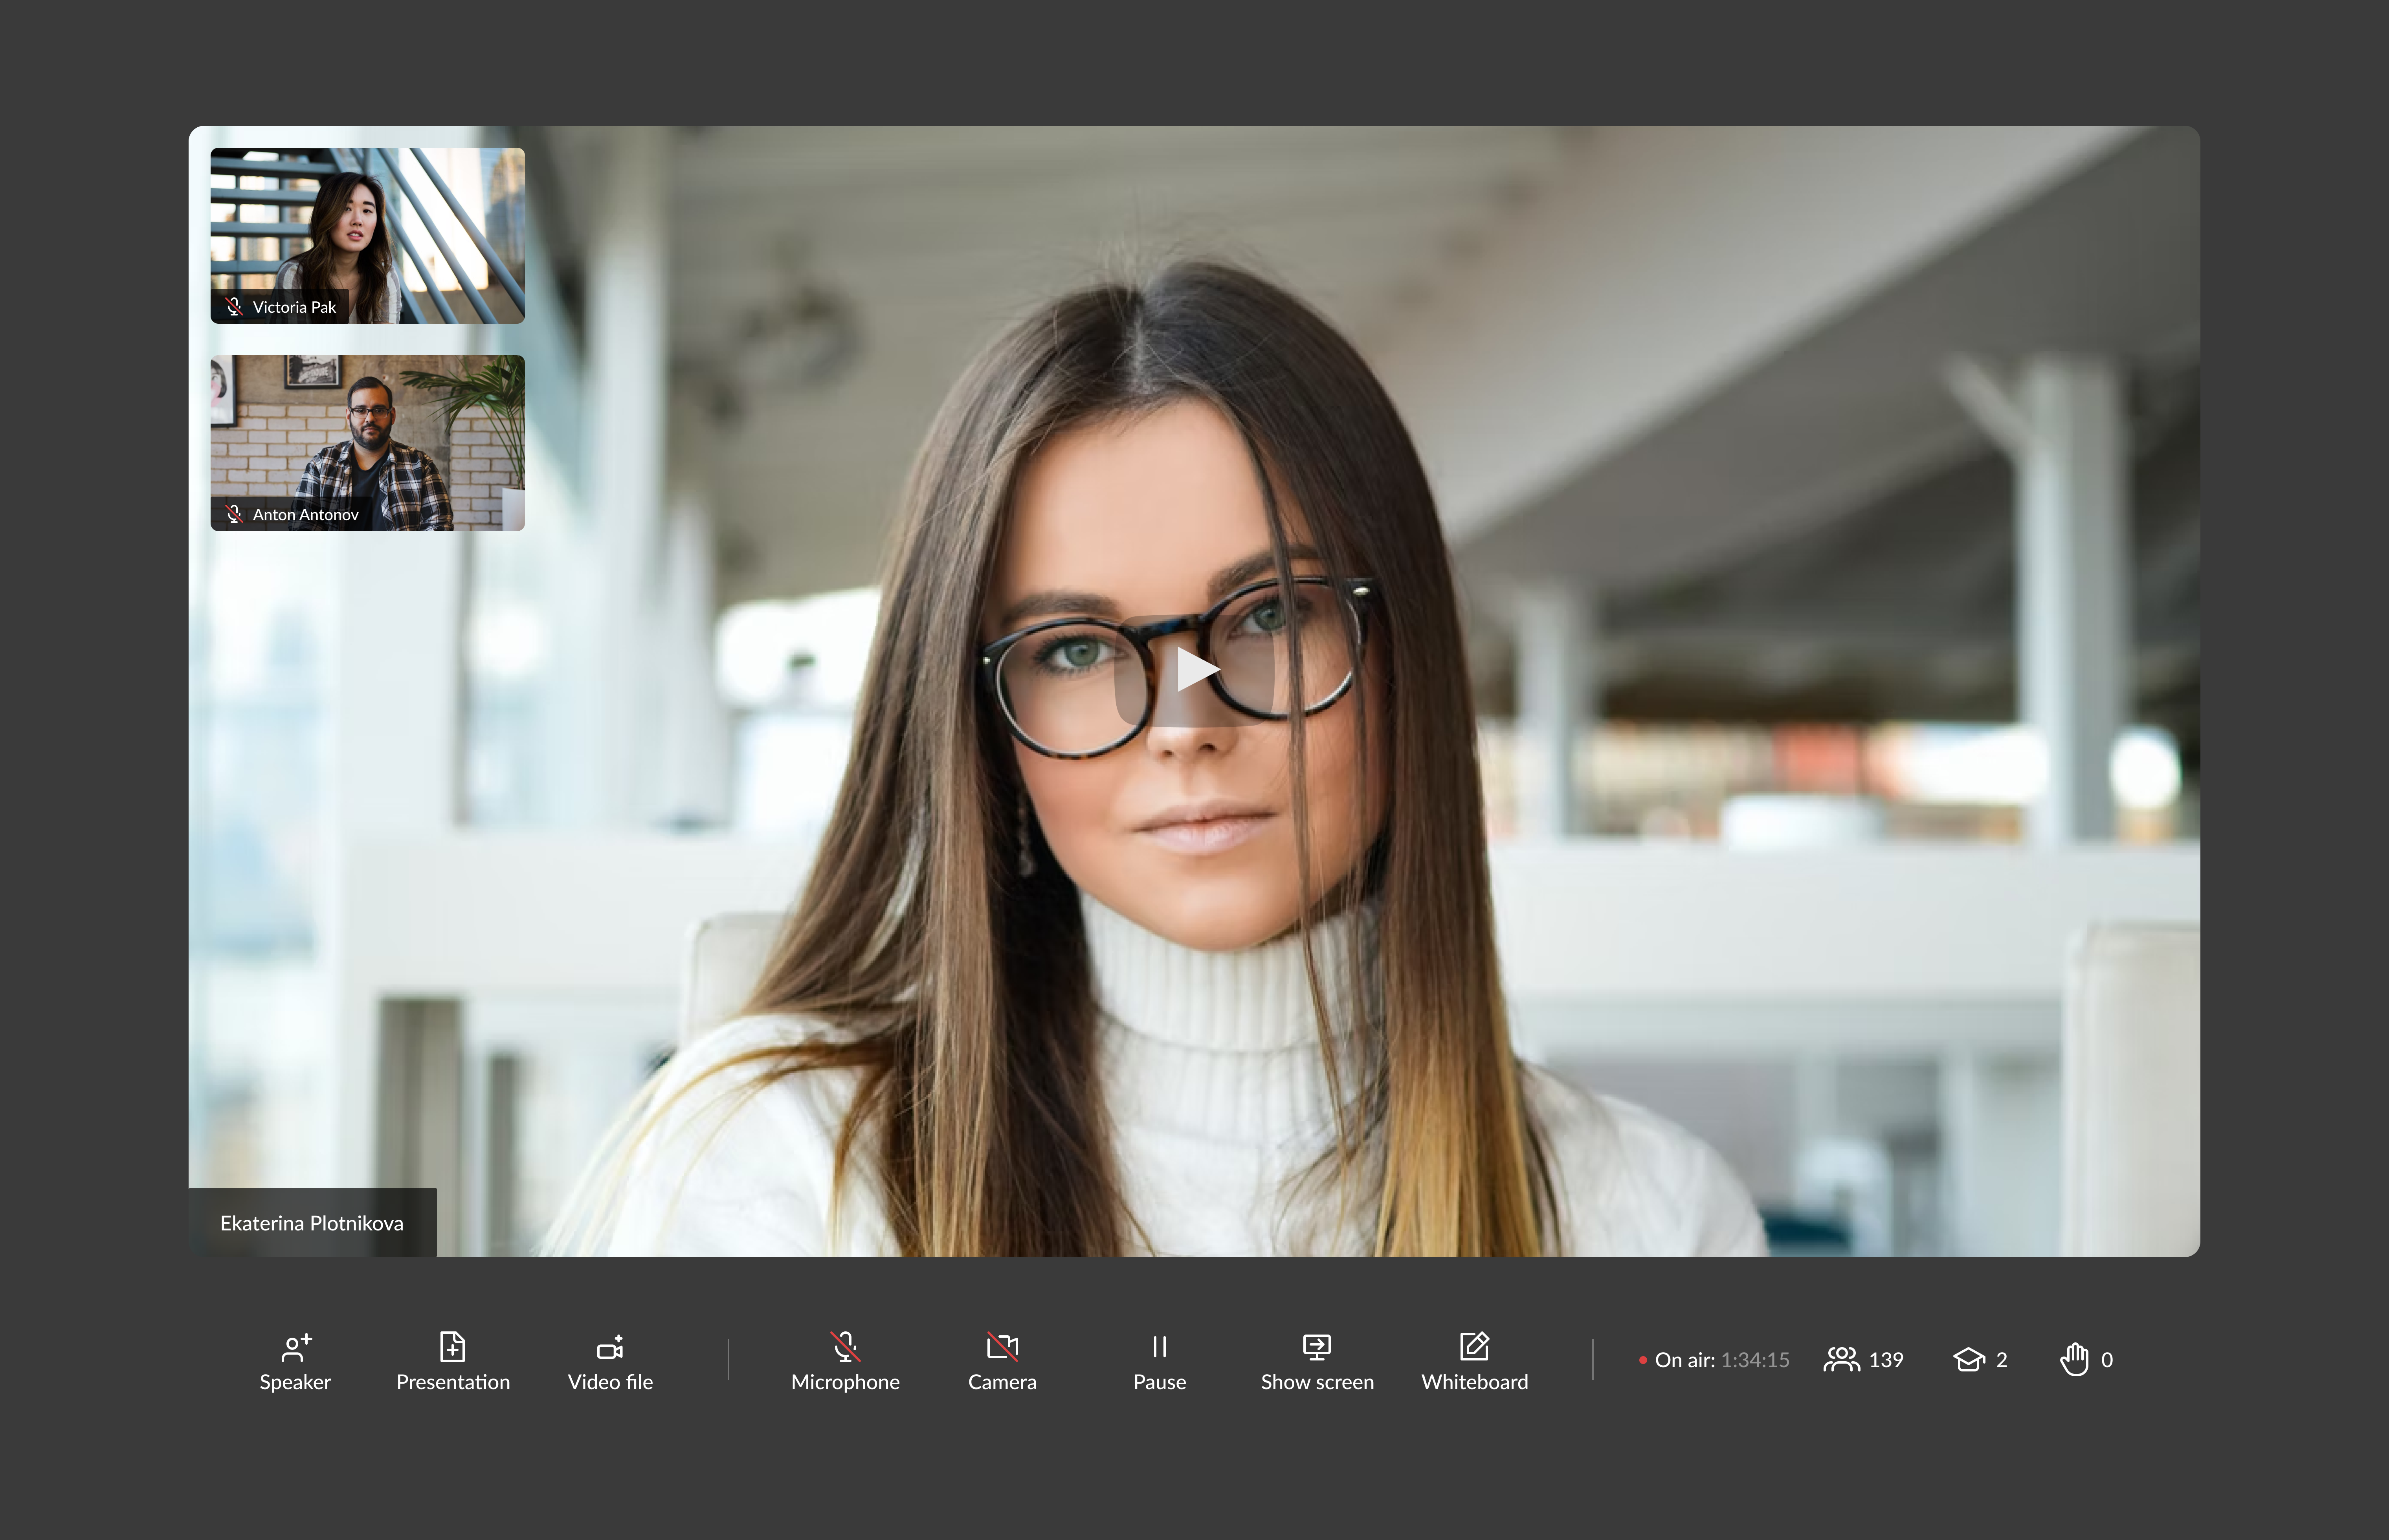Open the Whiteboard tool
This screenshot has height=1540, width=2389.
click(1474, 1361)
